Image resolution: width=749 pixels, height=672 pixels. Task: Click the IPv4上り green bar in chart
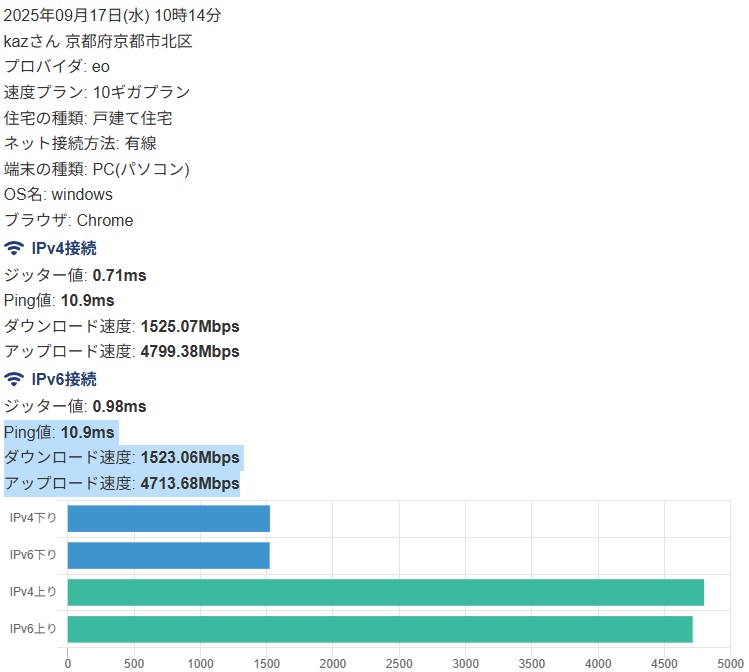(x=385, y=592)
